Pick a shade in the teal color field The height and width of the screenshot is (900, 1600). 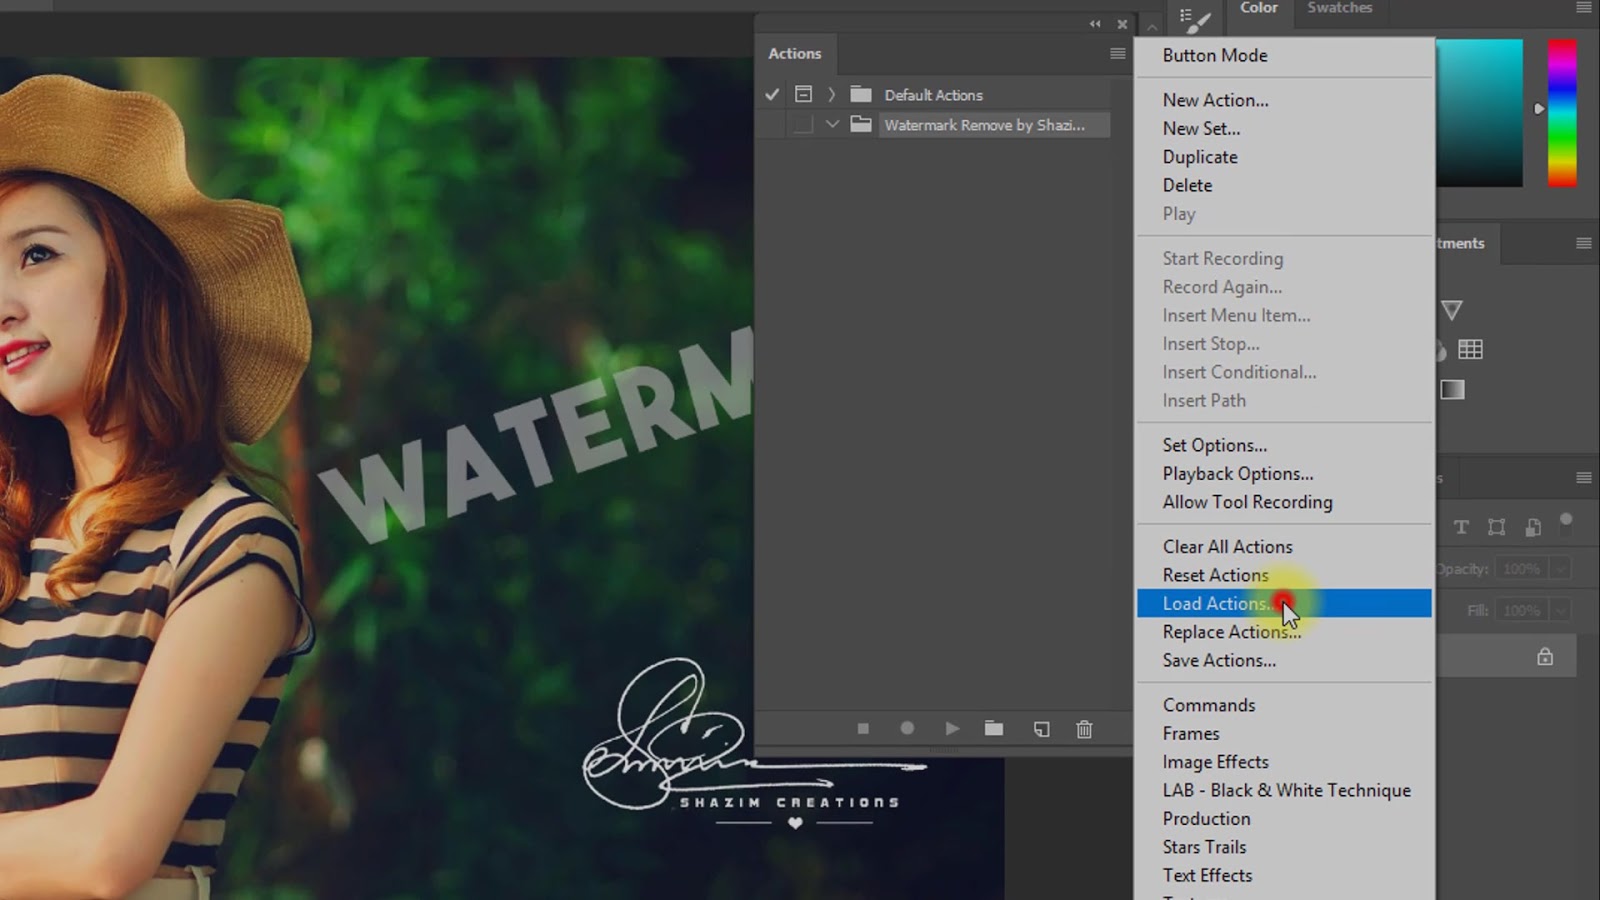click(1479, 112)
